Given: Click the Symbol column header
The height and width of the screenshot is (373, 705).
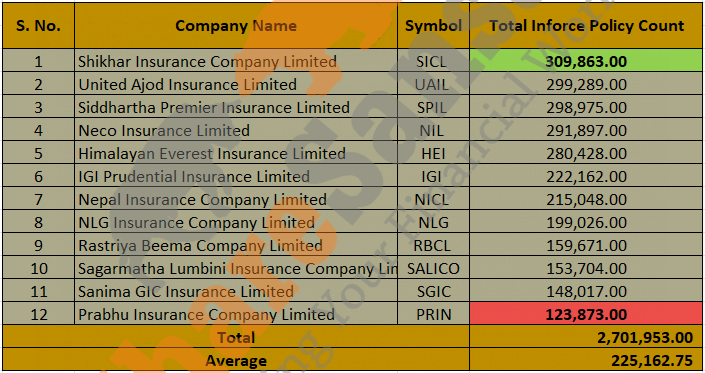Looking at the screenshot, I should click(433, 26).
